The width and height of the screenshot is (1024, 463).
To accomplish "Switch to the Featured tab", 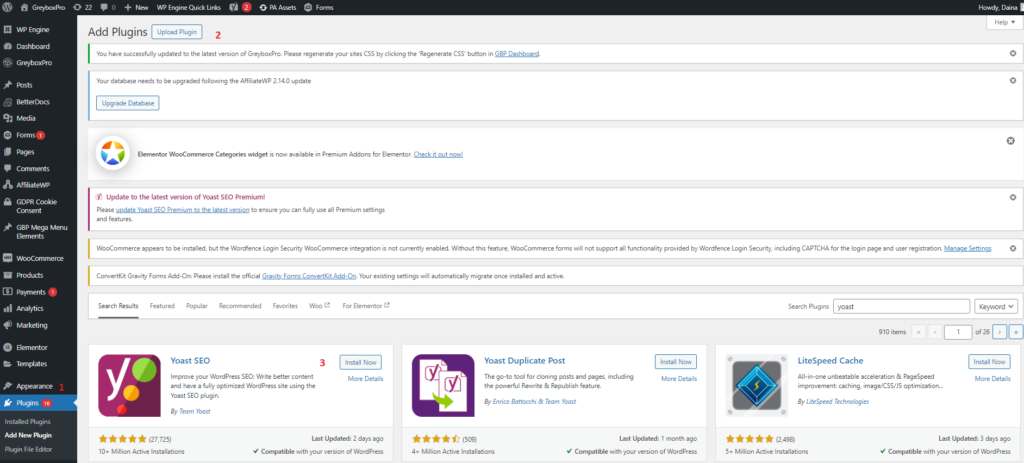I will 162,306.
